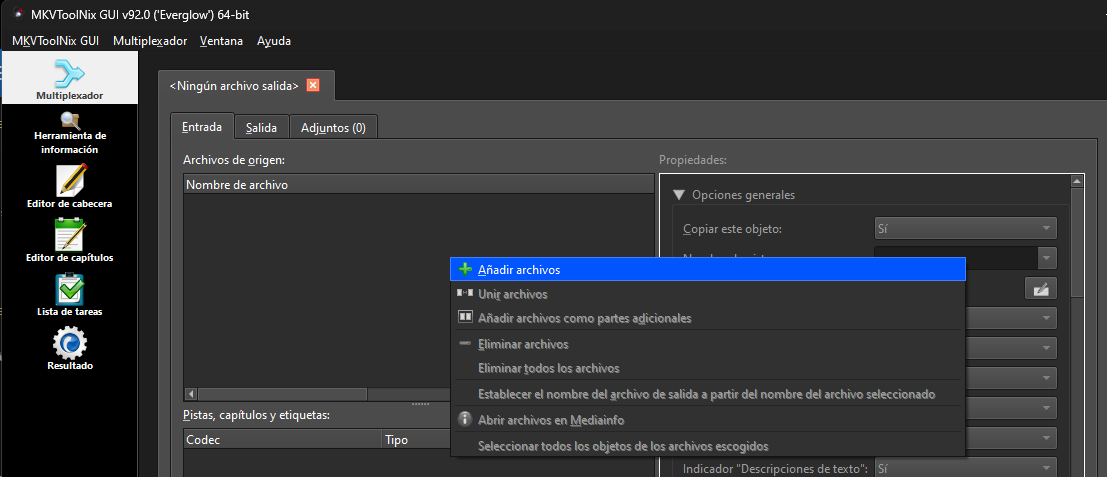Click the Copiar este objeto label
Viewport: 1107px width, 477px height.
pos(732,229)
